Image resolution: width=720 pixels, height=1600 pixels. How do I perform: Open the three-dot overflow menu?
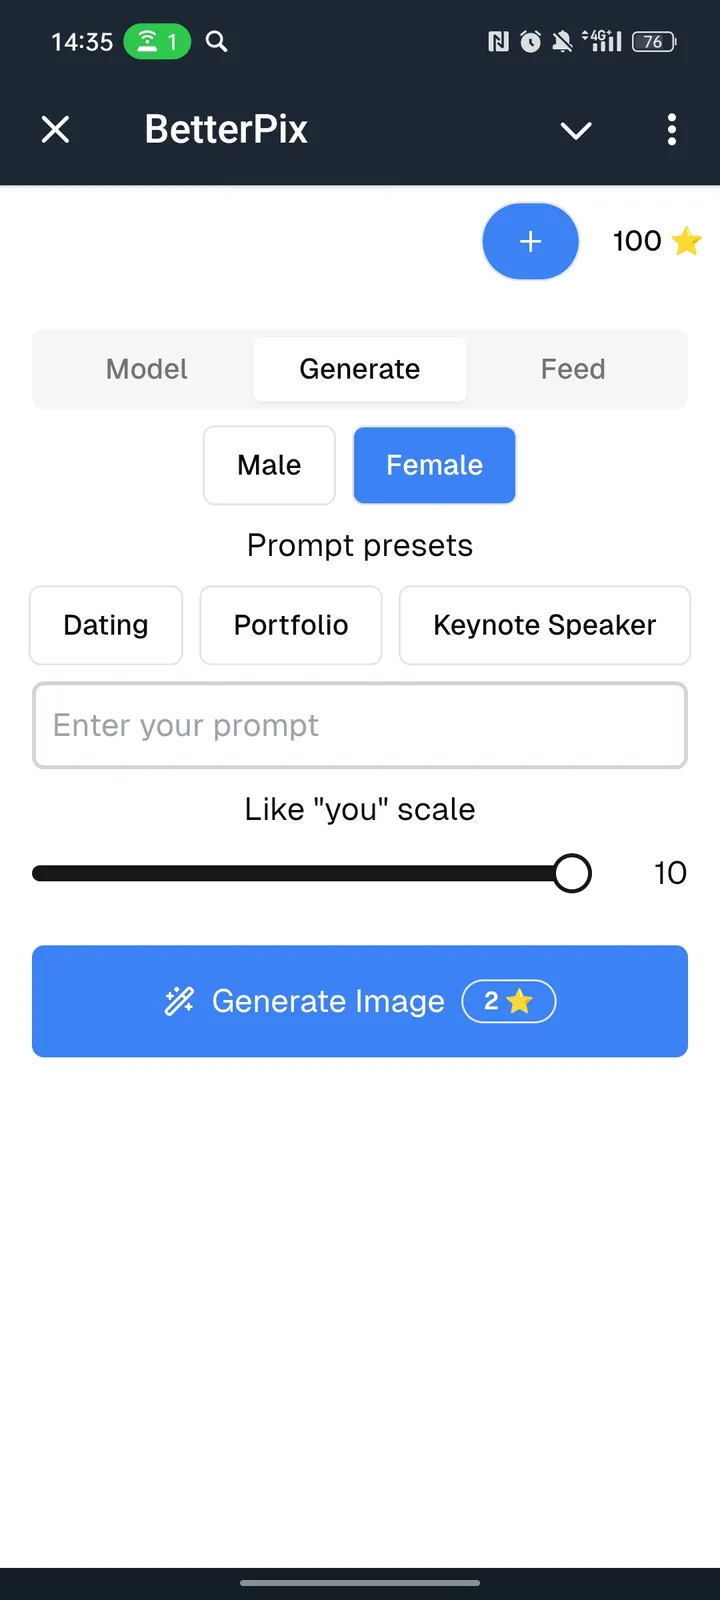(x=671, y=129)
